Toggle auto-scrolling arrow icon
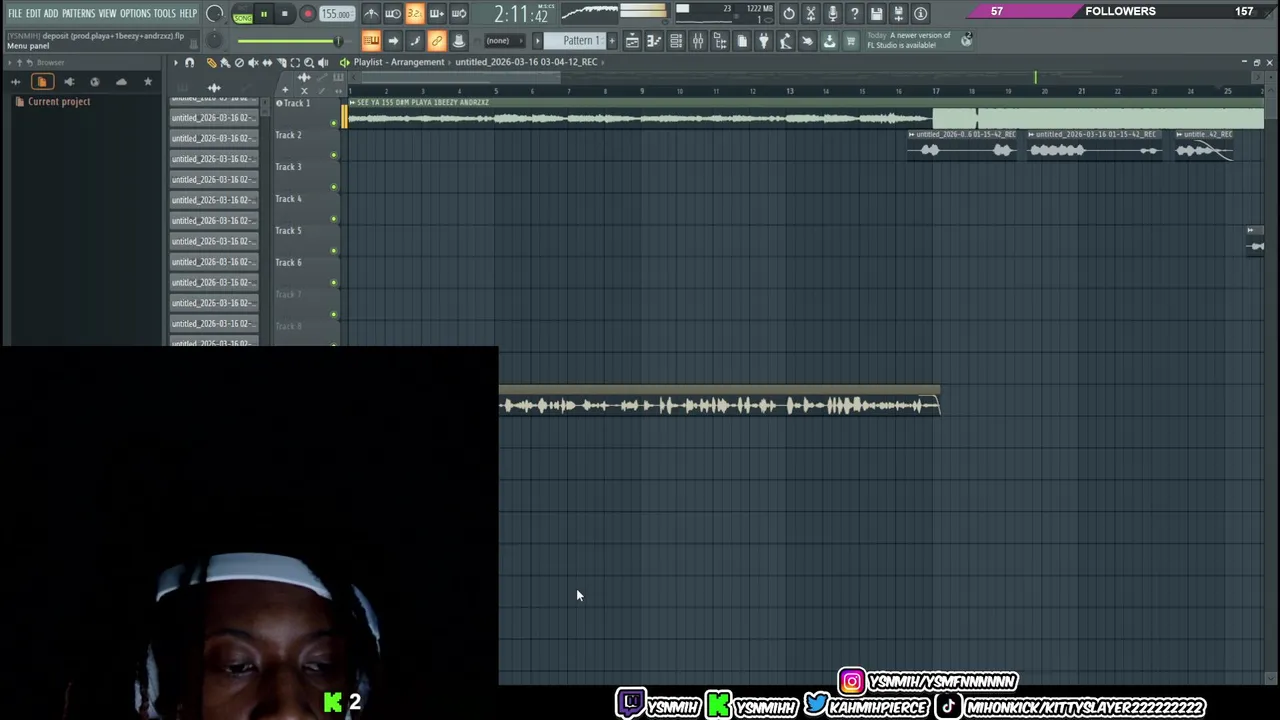This screenshot has height=720, width=1280. pyautogui.click(x=393, y=41)
